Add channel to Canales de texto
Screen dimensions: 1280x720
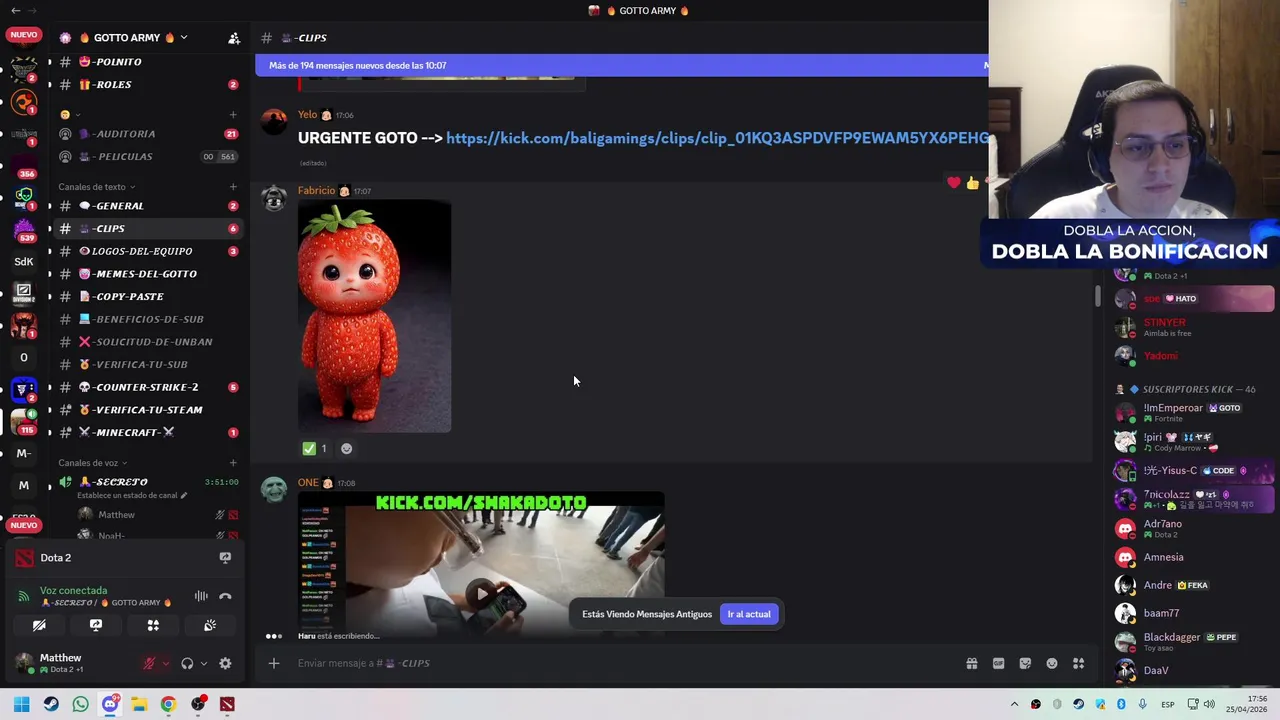pos(233,187)
